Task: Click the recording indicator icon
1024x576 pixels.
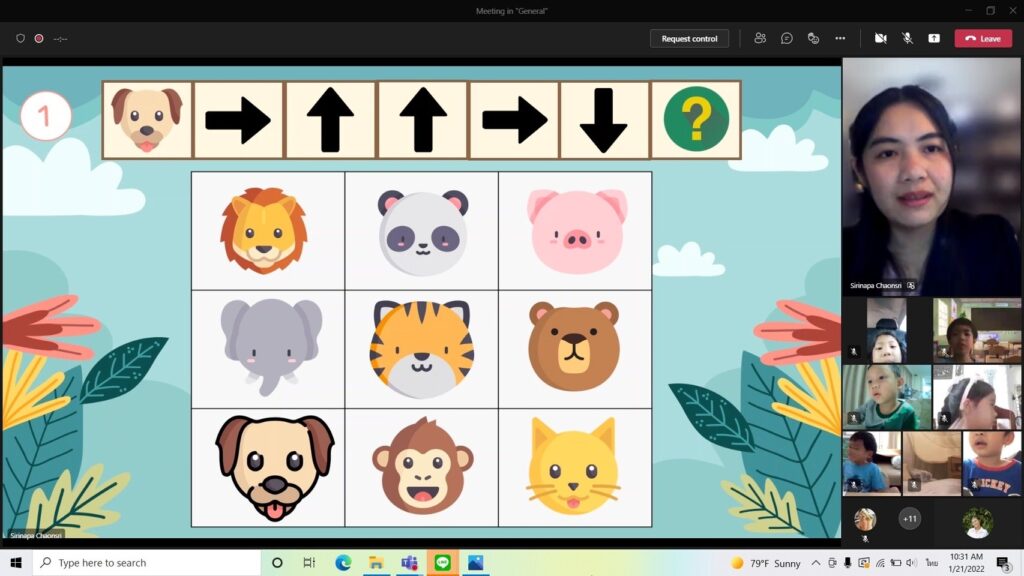Action: pos(39,38)
